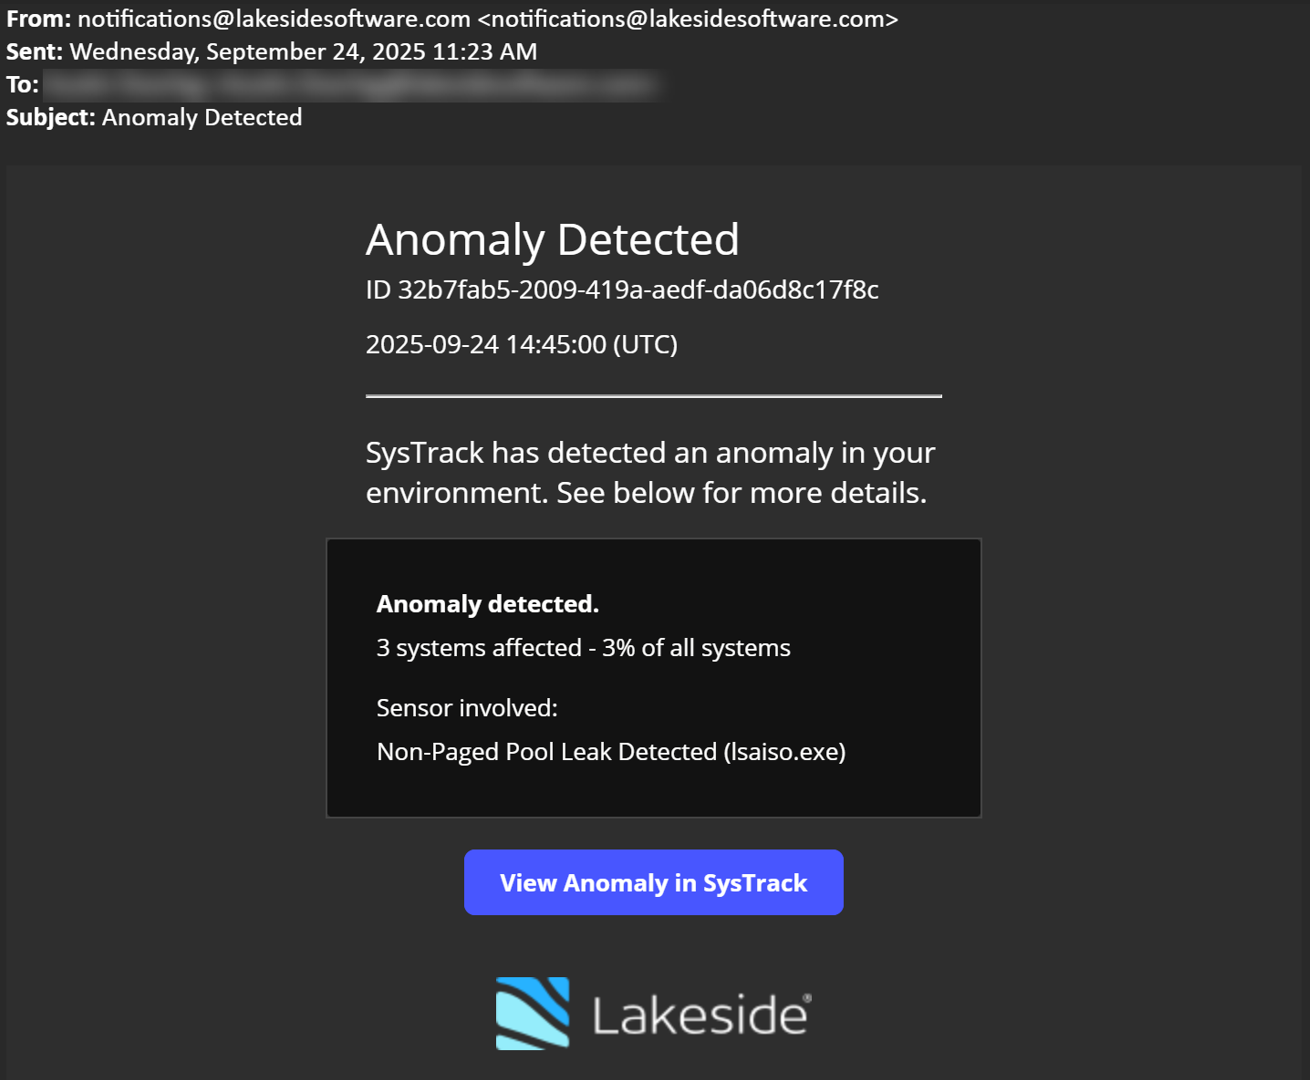Image resolution: width=1310 pixels, height=1080 pixels.
Task: Click the Lakeside striped logo icon
Action: 532,1013
